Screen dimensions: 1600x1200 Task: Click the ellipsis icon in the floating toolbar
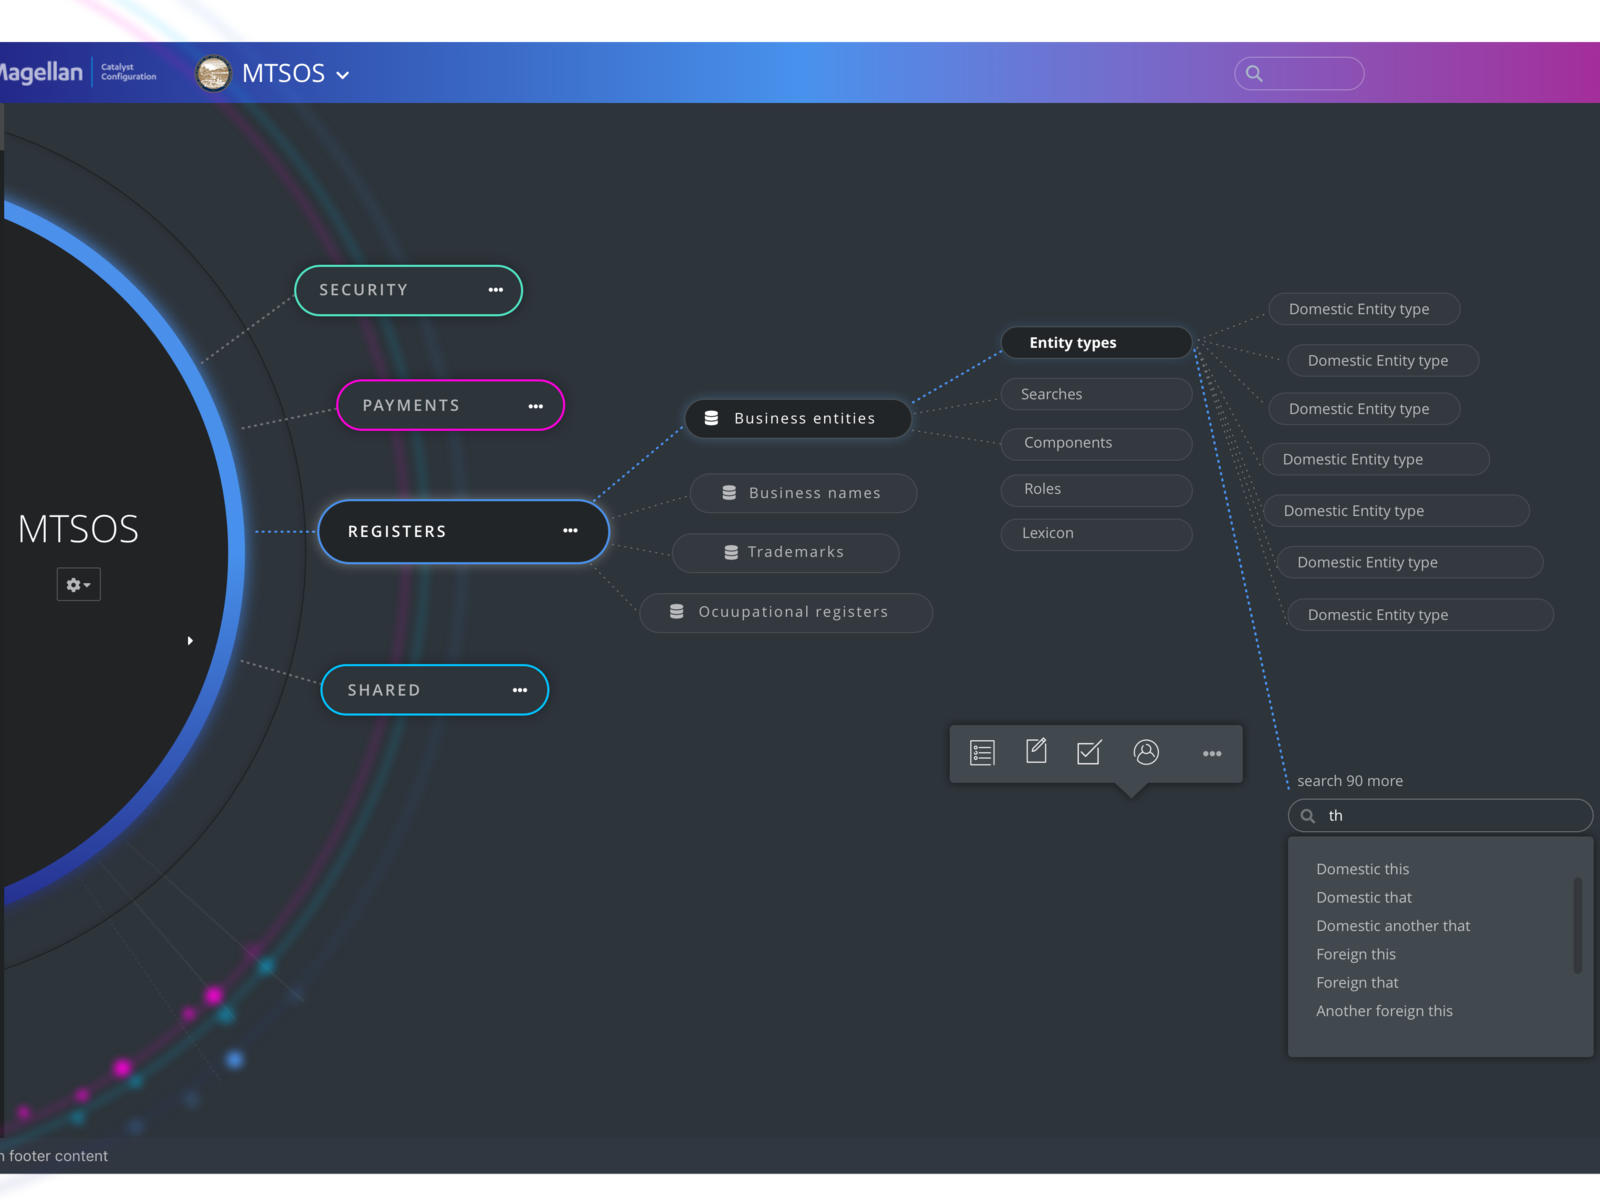pyautogui.click(x=1212, y=753)
